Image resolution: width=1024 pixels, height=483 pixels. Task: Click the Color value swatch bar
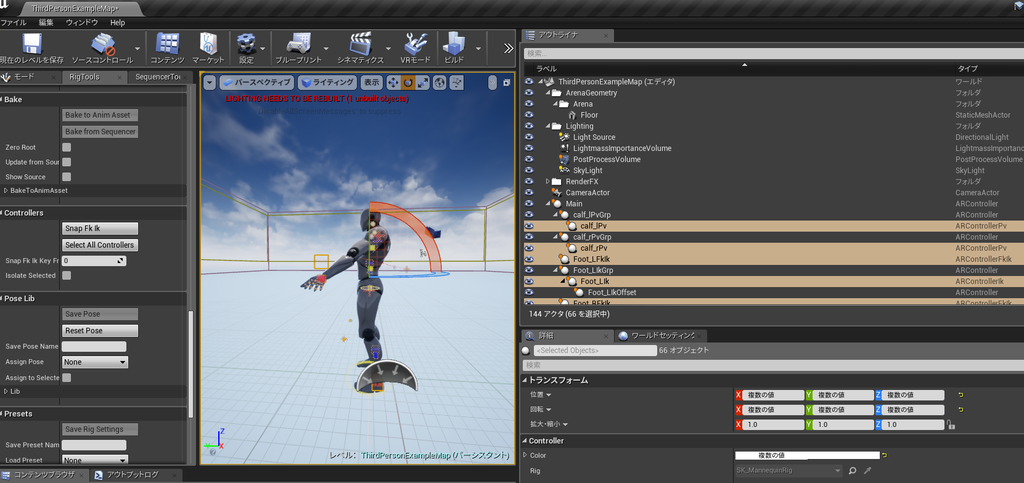coord(807,455)
